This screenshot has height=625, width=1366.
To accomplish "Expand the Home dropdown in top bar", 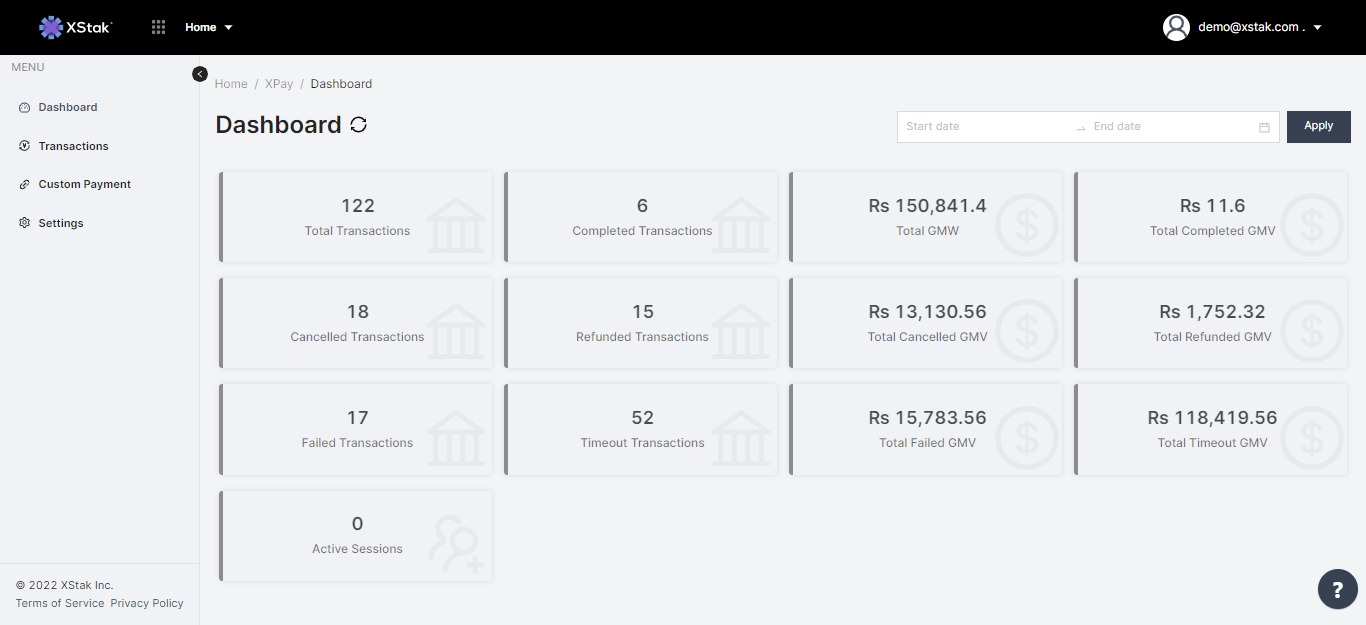I will [x=208, y=27].
